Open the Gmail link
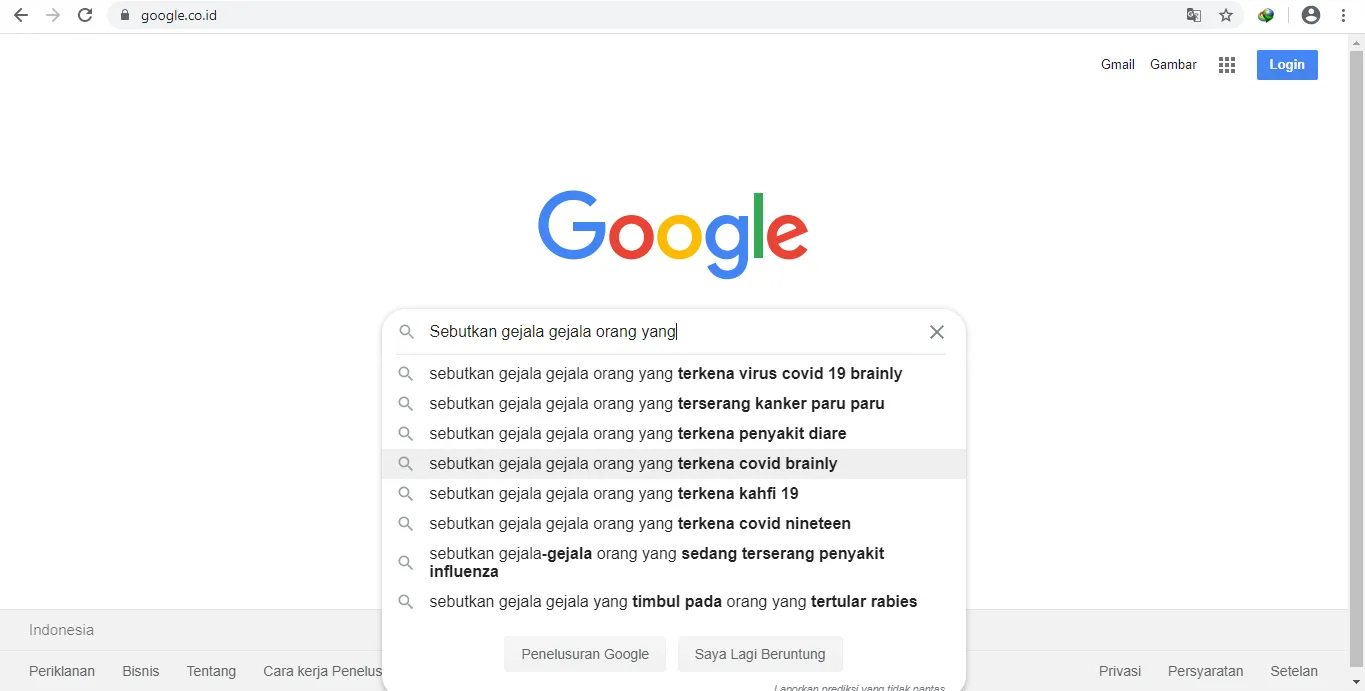The height and width of the screenshot is (691, 1365). pyautogui.click(x=1118, y=65)
